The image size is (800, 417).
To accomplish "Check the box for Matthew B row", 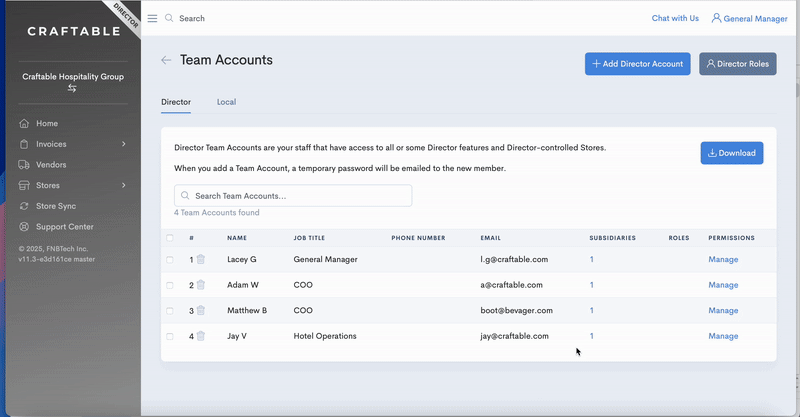I will (x=170, y=311).
